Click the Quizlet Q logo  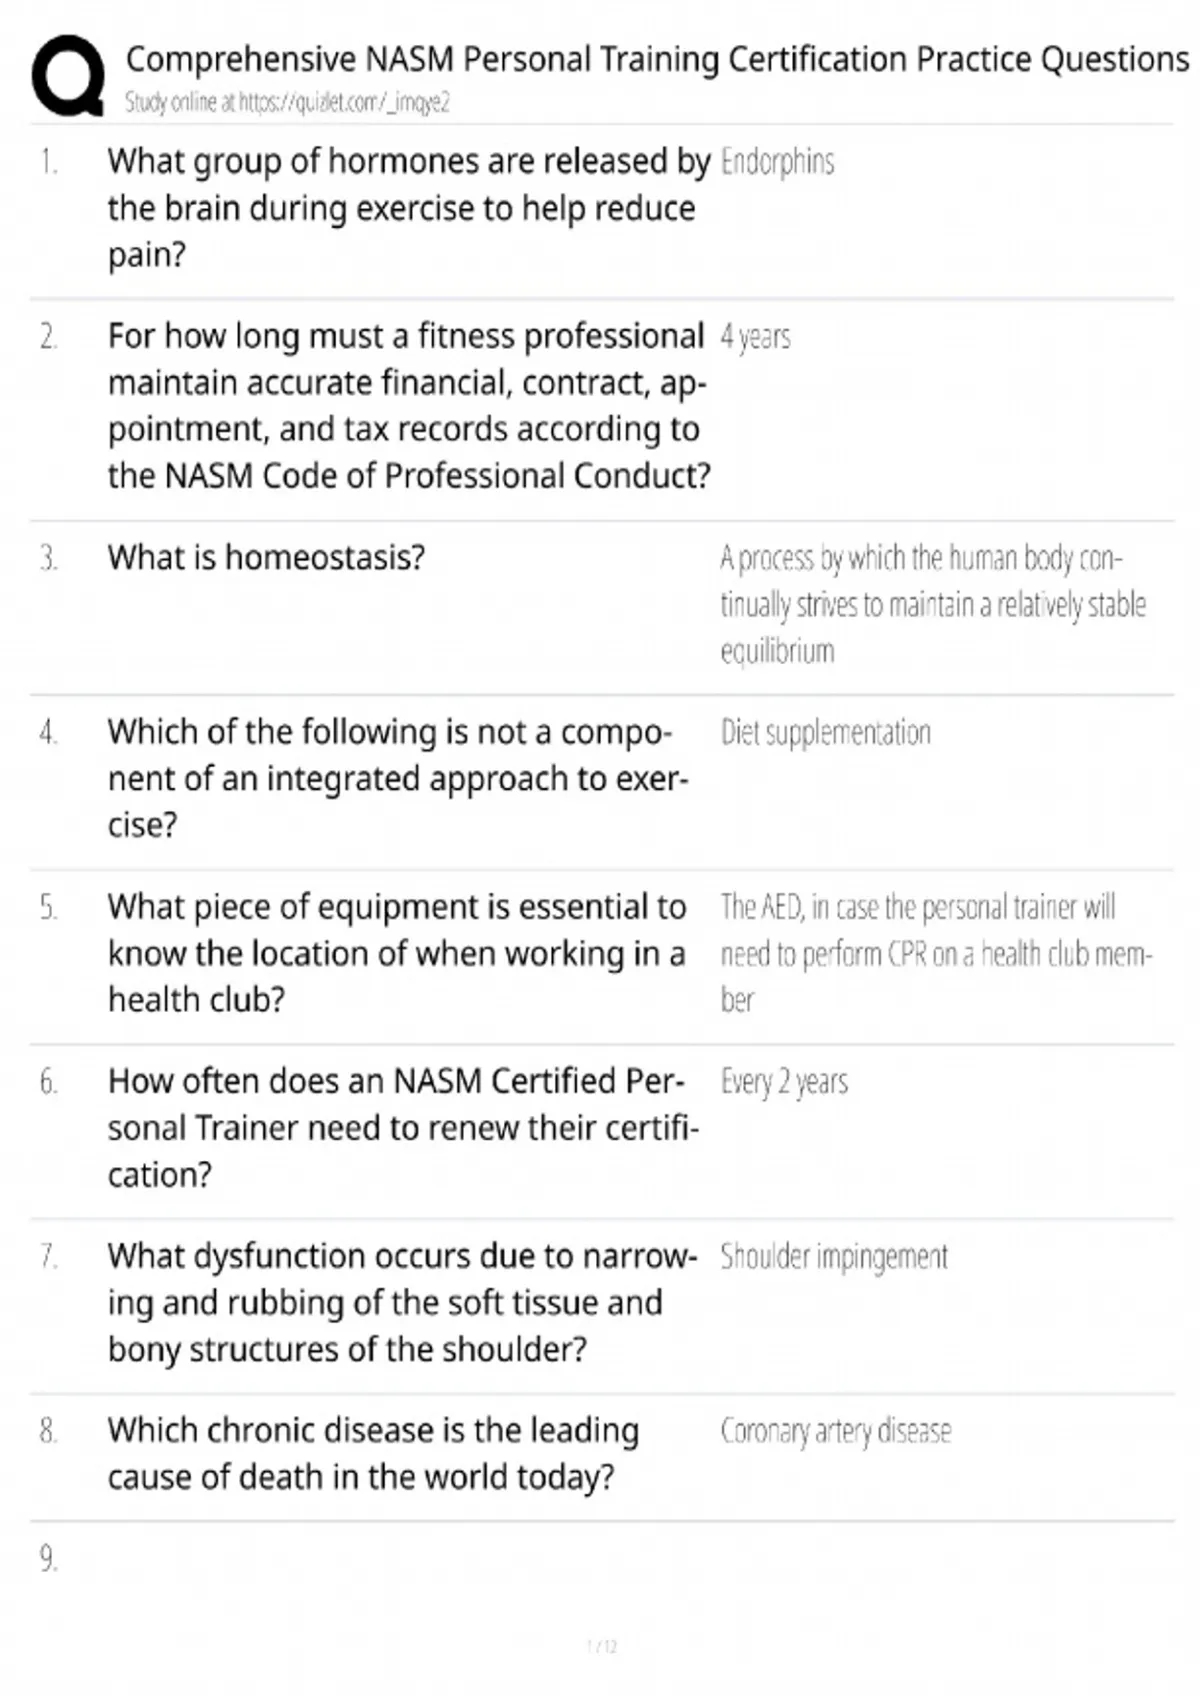pyautogui.click(x=67, y=76)
